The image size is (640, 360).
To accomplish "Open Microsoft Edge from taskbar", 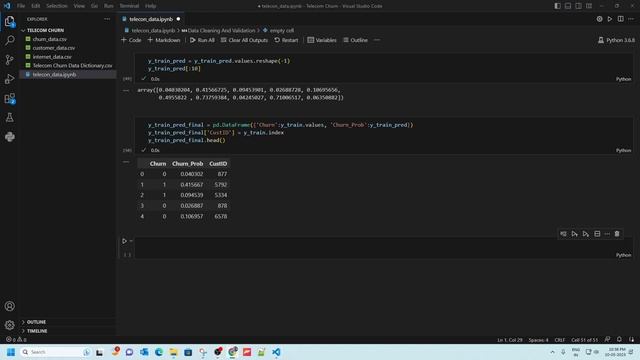I will [x=159, y=352].
